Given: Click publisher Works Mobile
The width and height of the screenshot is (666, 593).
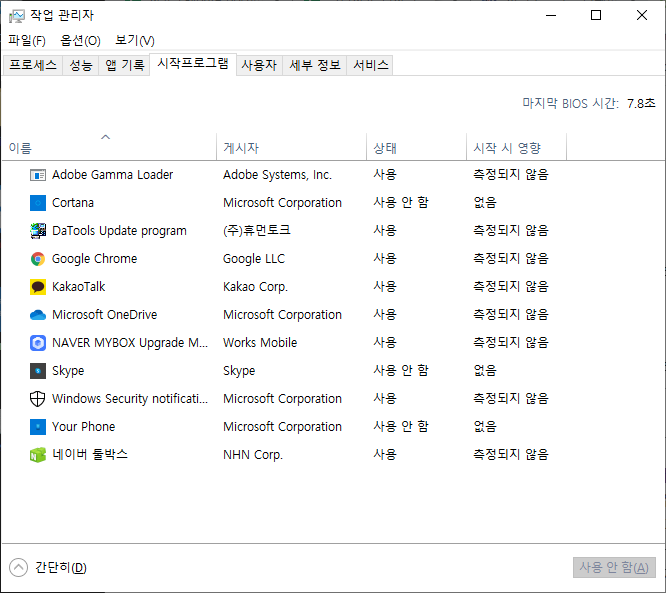Looking at the screenshot, I should point(260,343).
